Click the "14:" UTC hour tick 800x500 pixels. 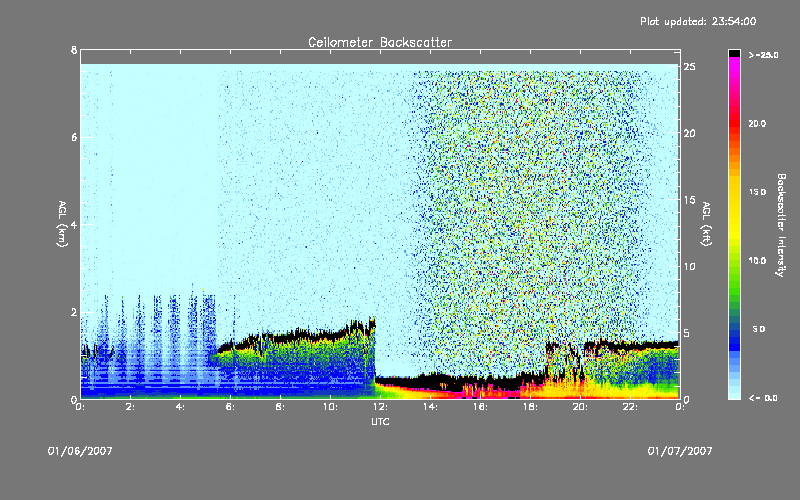430,407
